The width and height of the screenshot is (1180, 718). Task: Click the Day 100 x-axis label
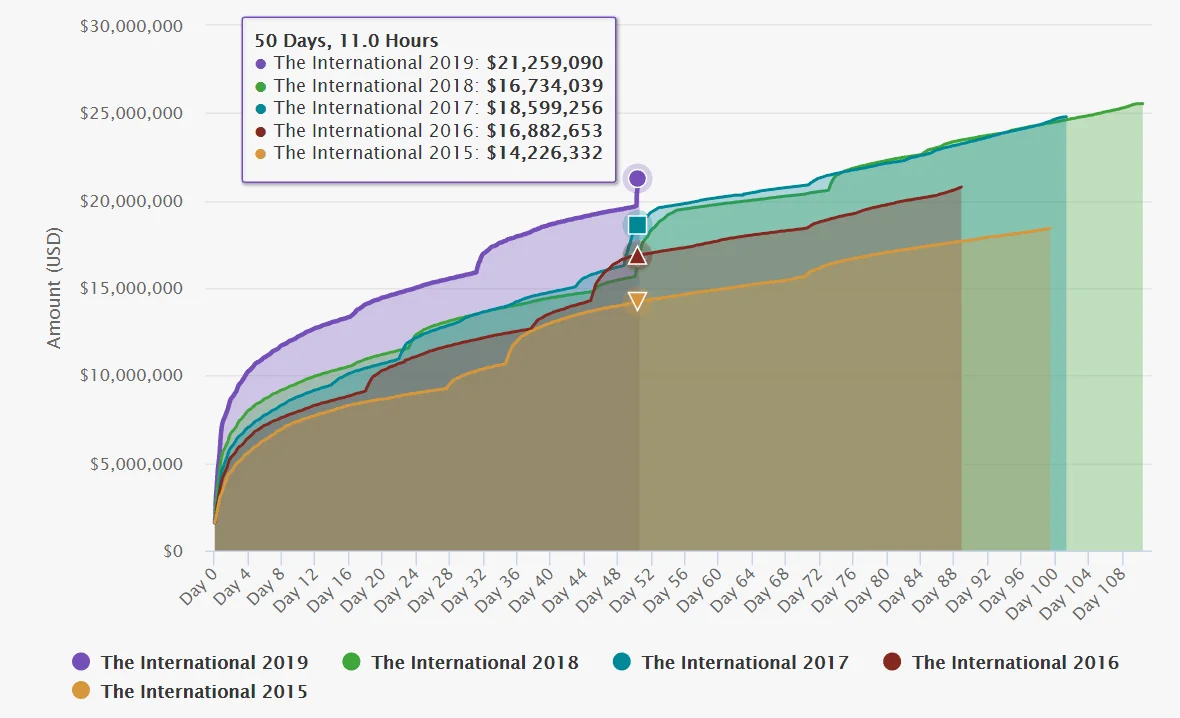(1032, 593)
